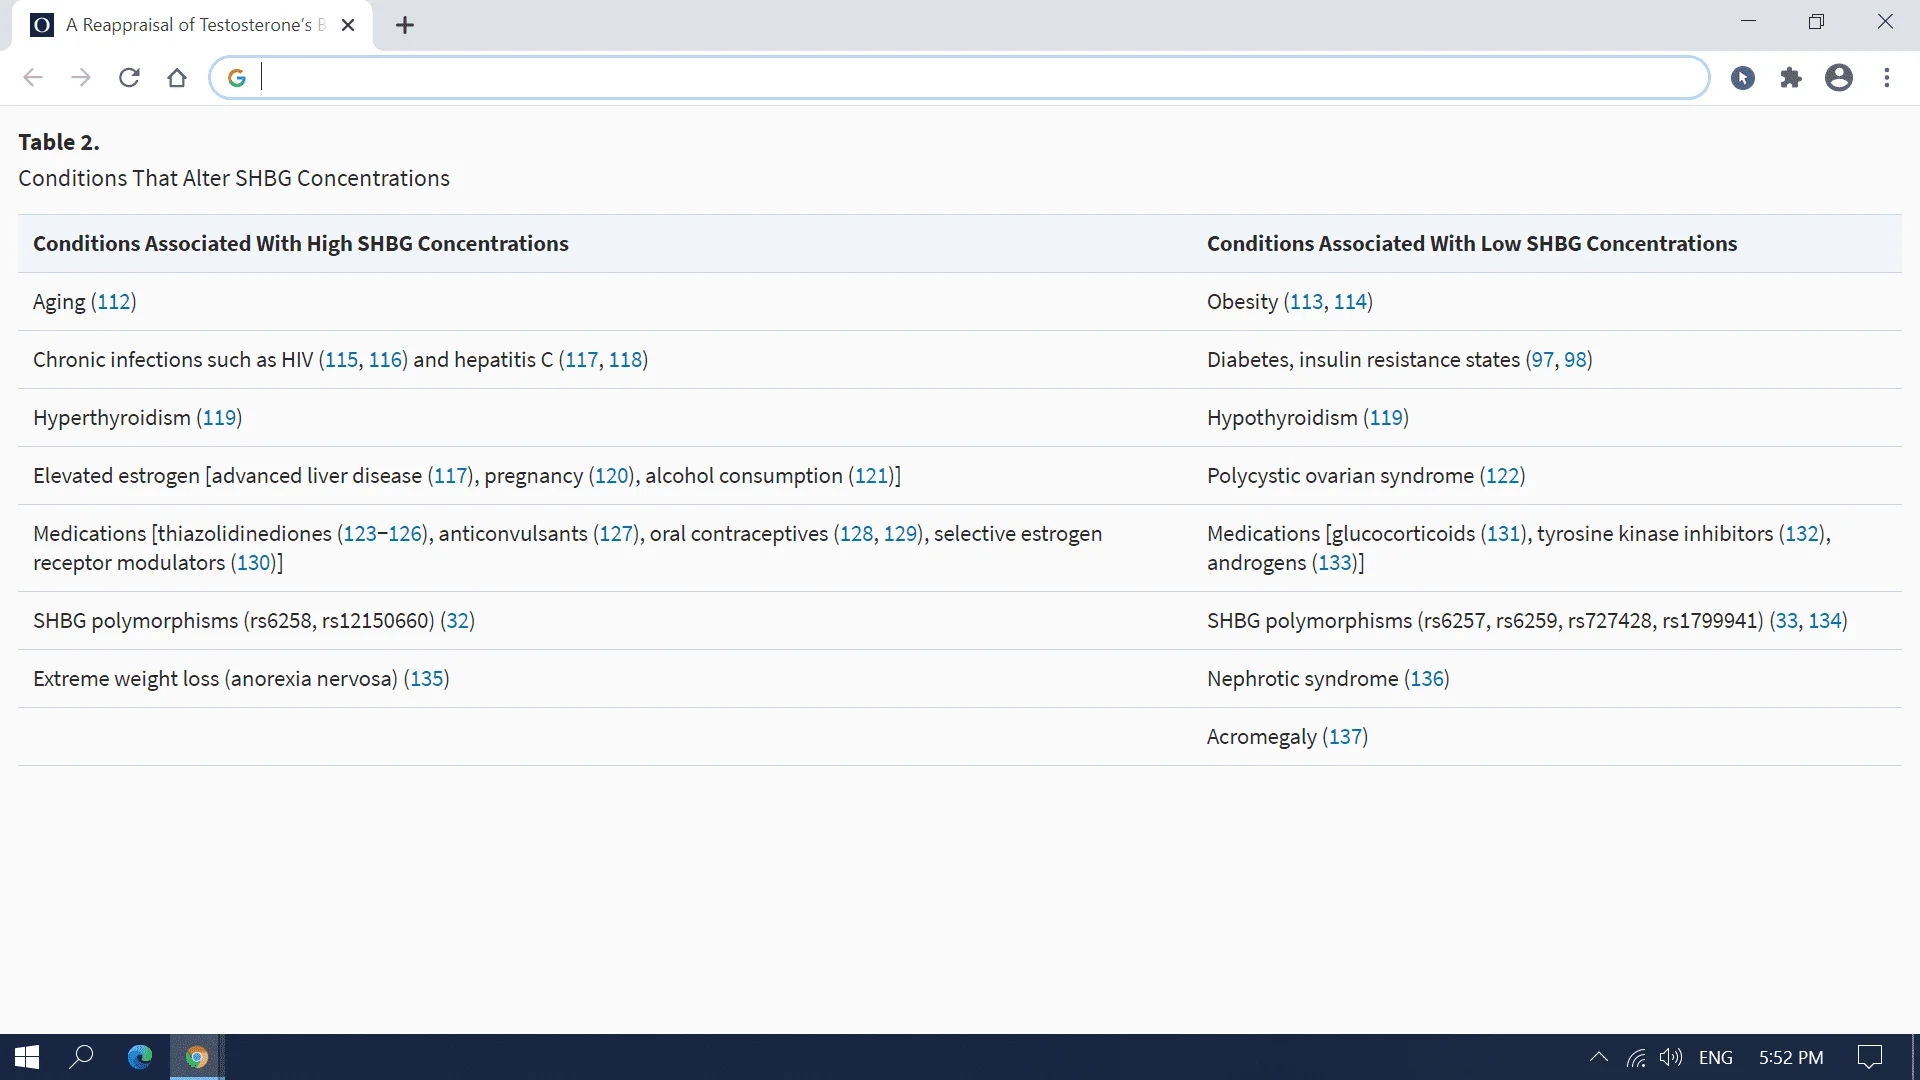Open reference 121 for alcohol consumption
The image size is (1920, 1080).
pos(871,476)
